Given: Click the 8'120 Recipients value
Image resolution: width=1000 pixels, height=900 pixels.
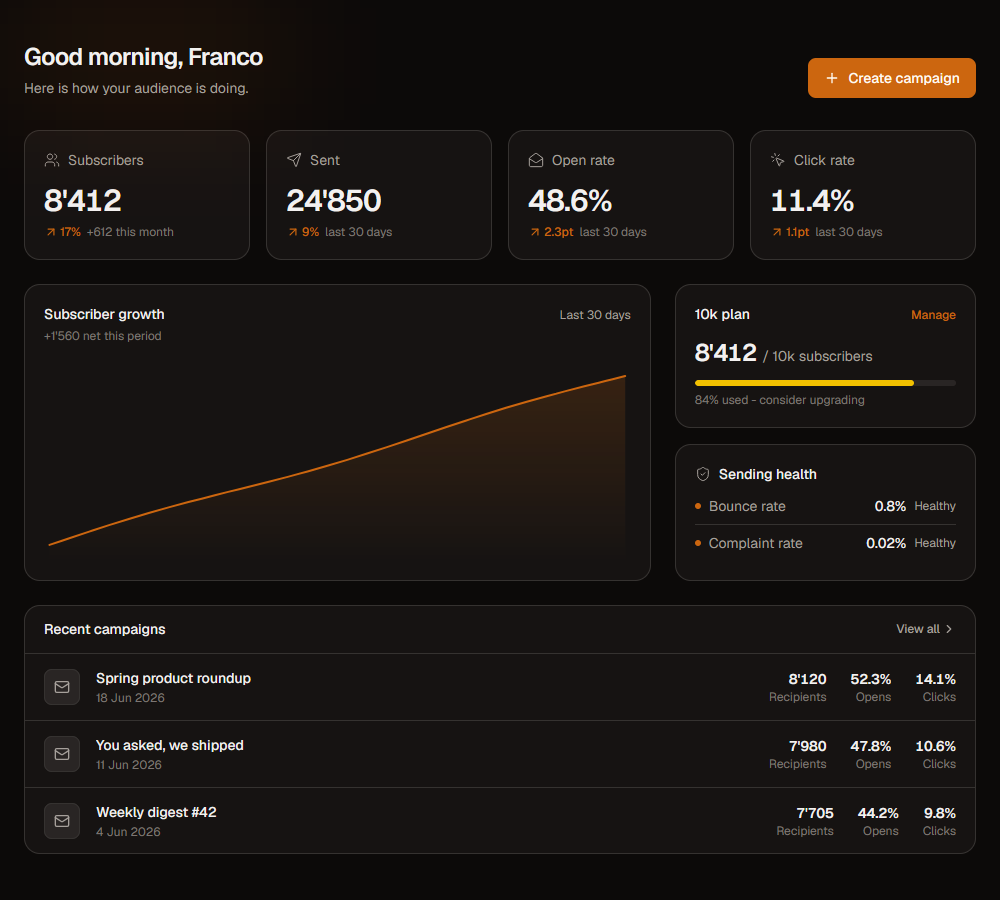Looking at the screenshot, I should coord(807,679).
